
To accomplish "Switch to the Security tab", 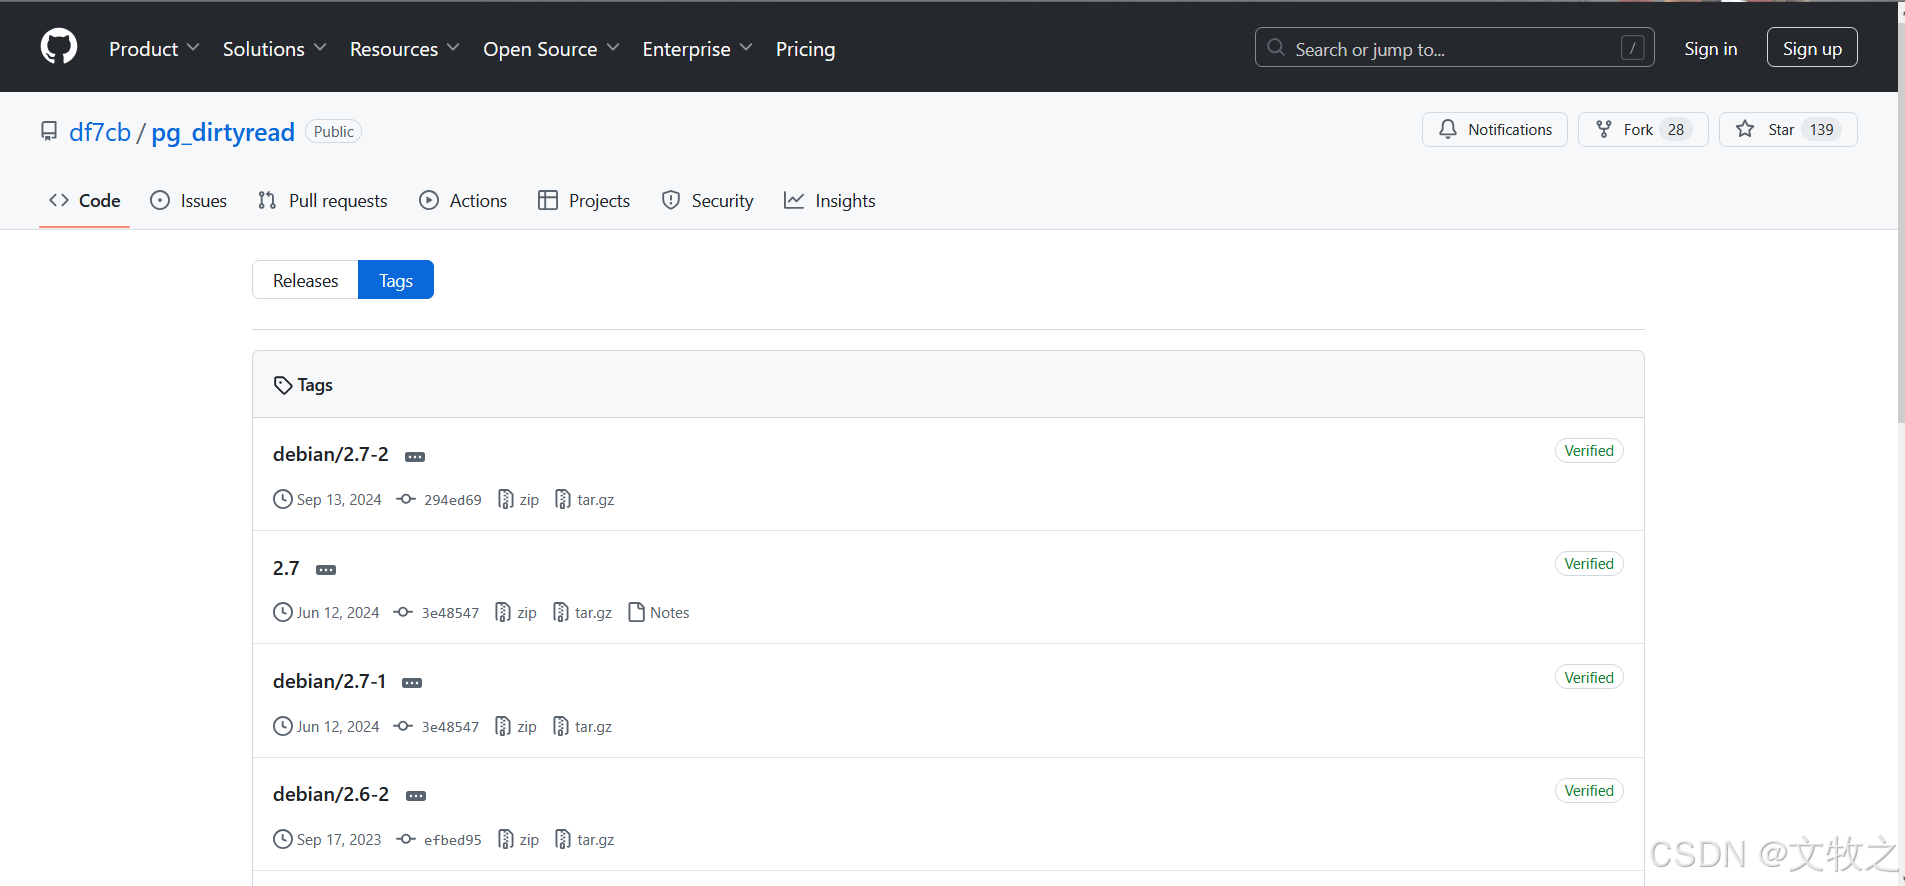I will pos(707,201).
